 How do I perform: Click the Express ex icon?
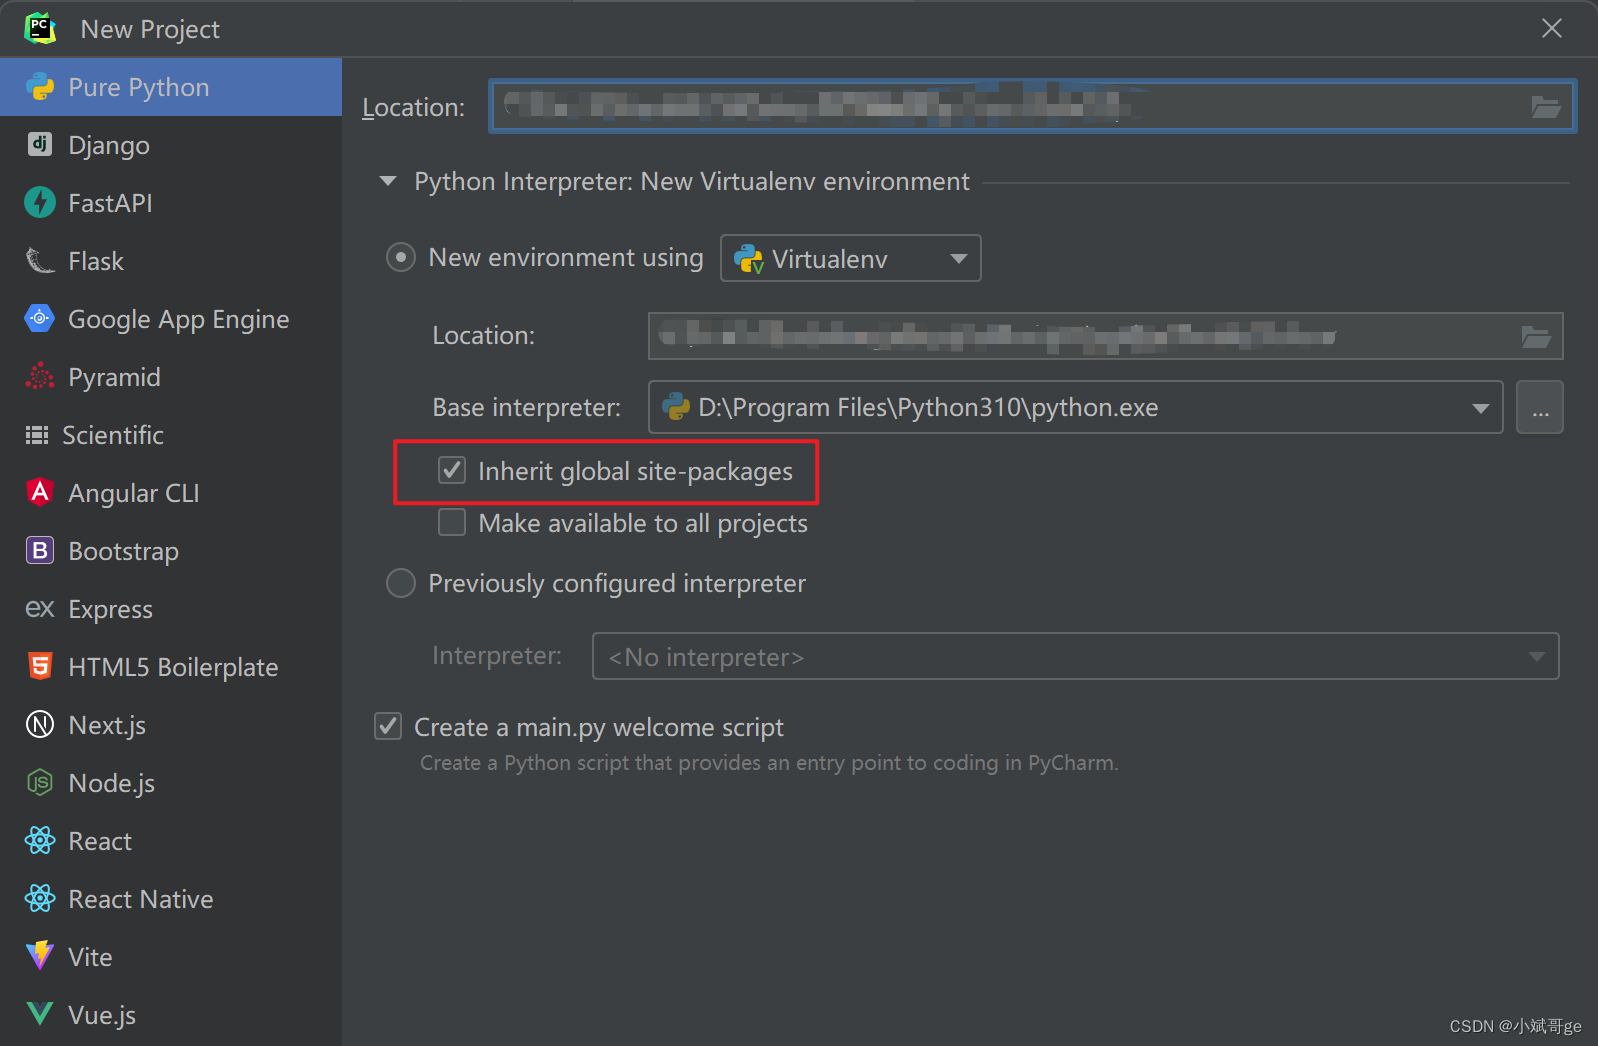point(40,608)
